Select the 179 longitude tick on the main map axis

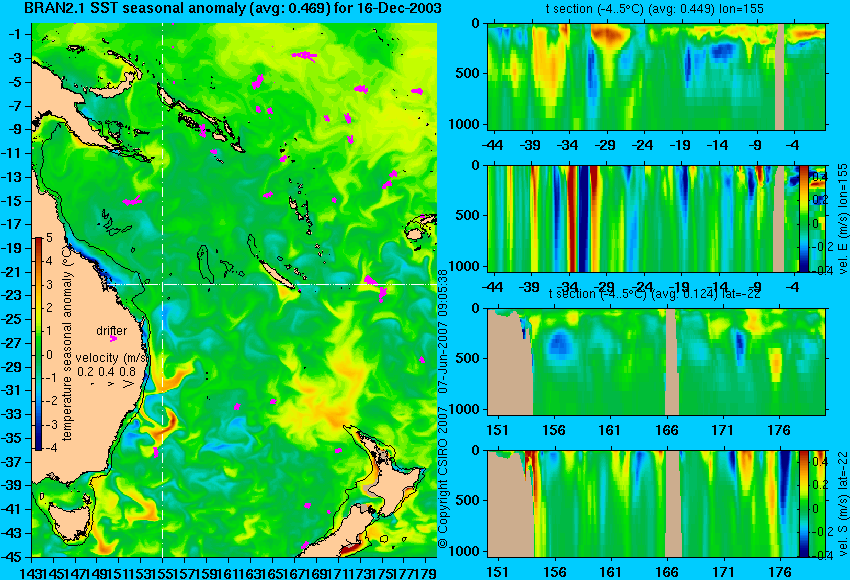[427, 572]
